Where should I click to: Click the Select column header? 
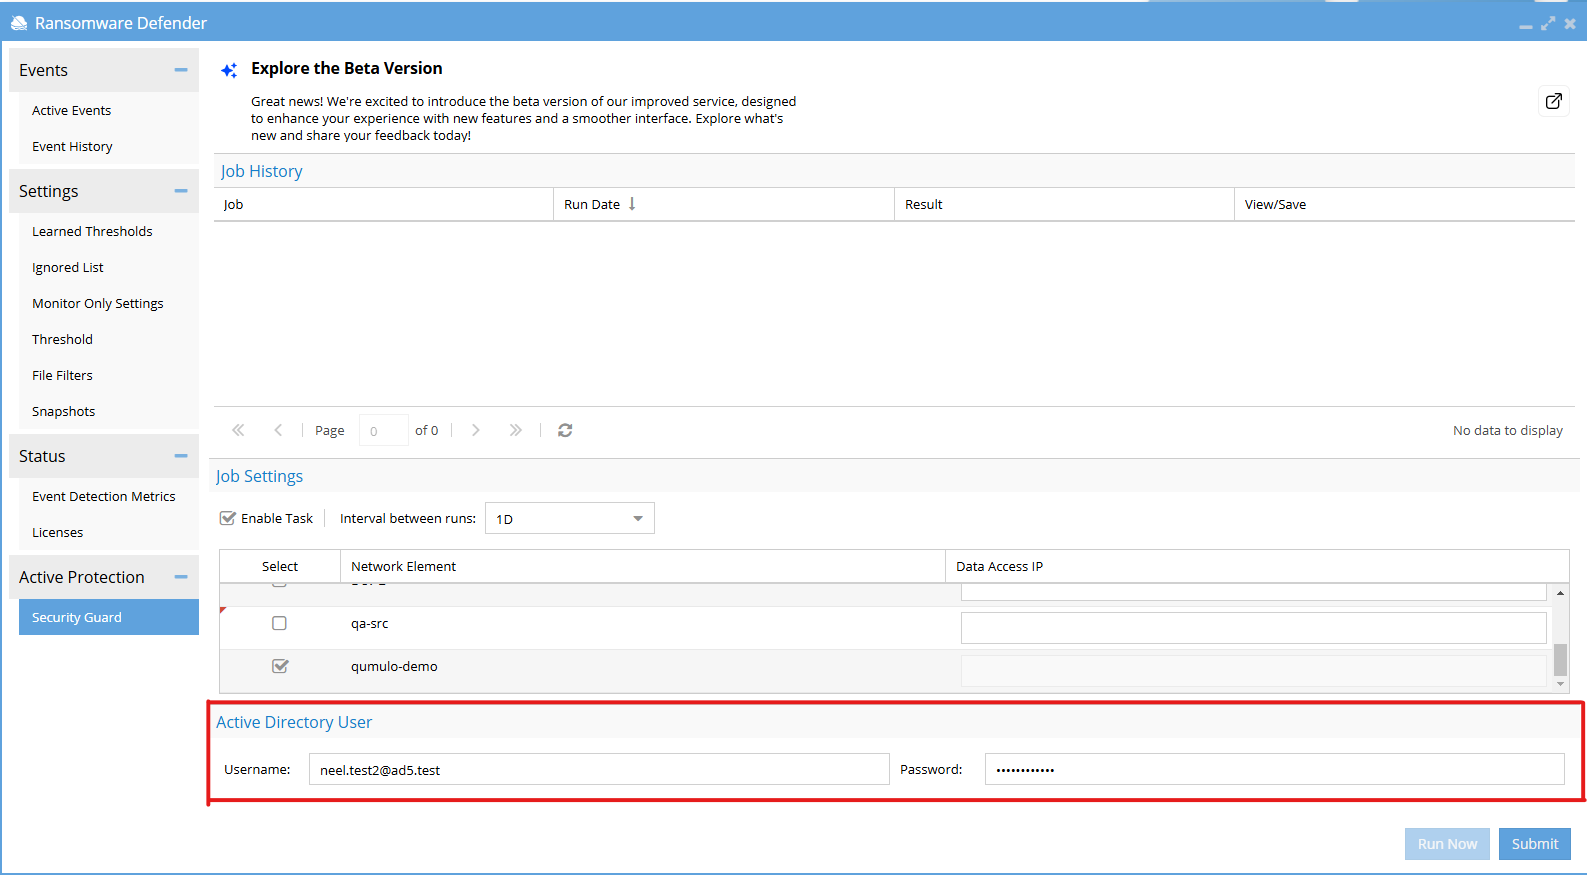point(280,566)
